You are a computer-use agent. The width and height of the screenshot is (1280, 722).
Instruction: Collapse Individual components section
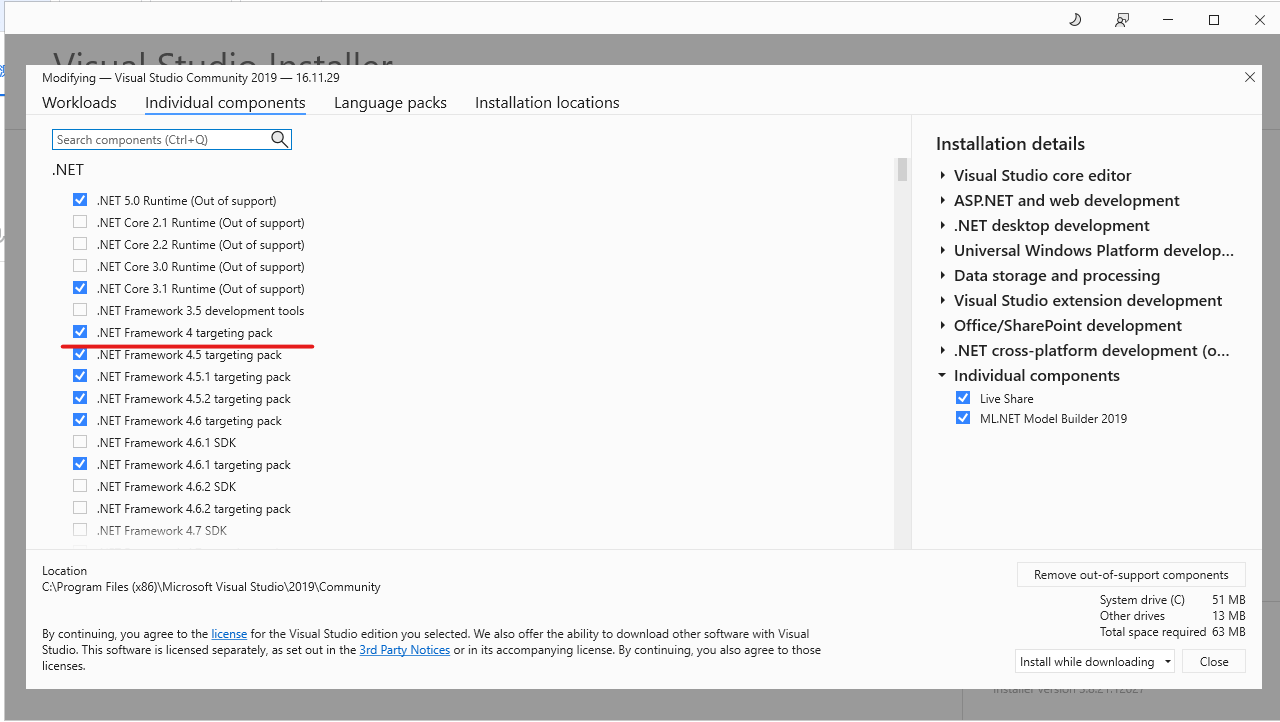[942, 376]
